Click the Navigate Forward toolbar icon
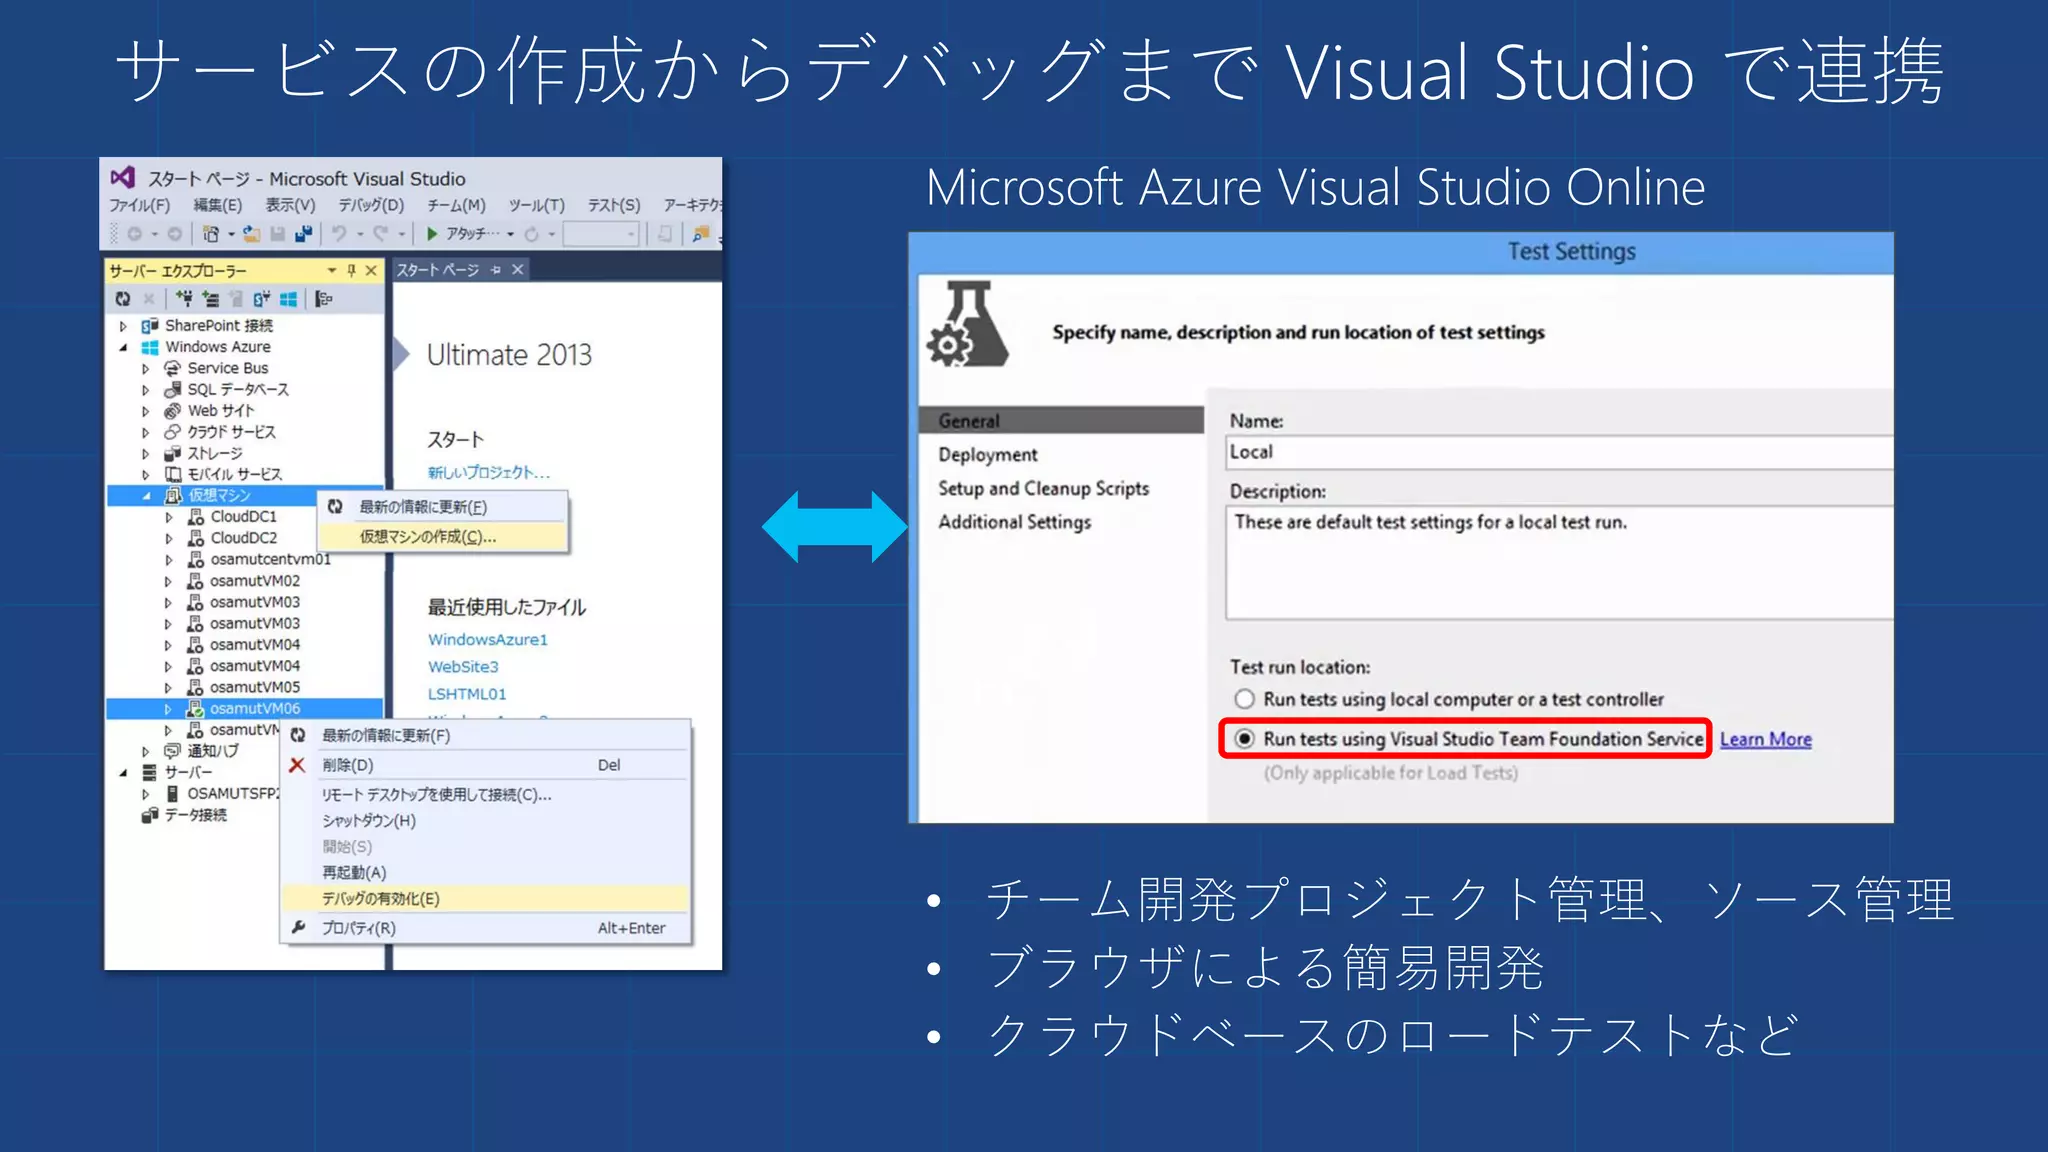Screen dimensions: 2048x1152 tap(175, 234)
